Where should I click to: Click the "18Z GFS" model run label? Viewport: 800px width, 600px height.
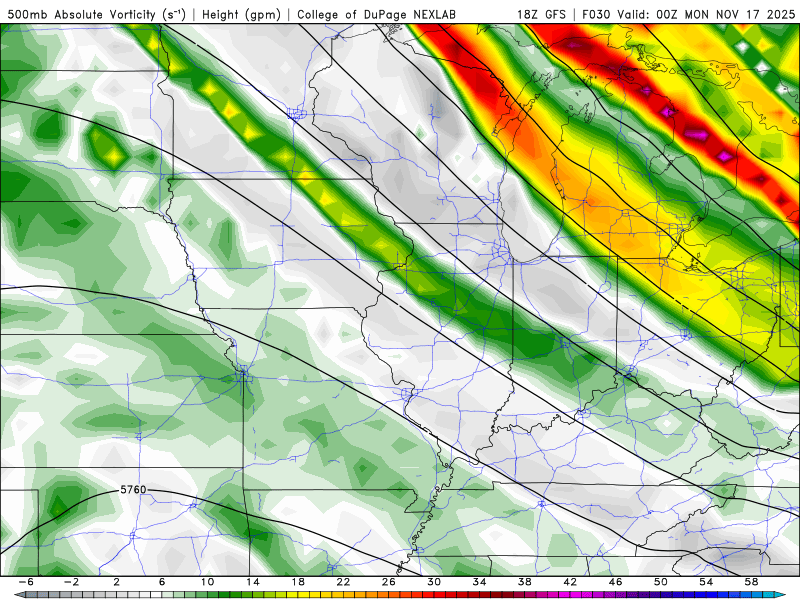coord(541,14)
